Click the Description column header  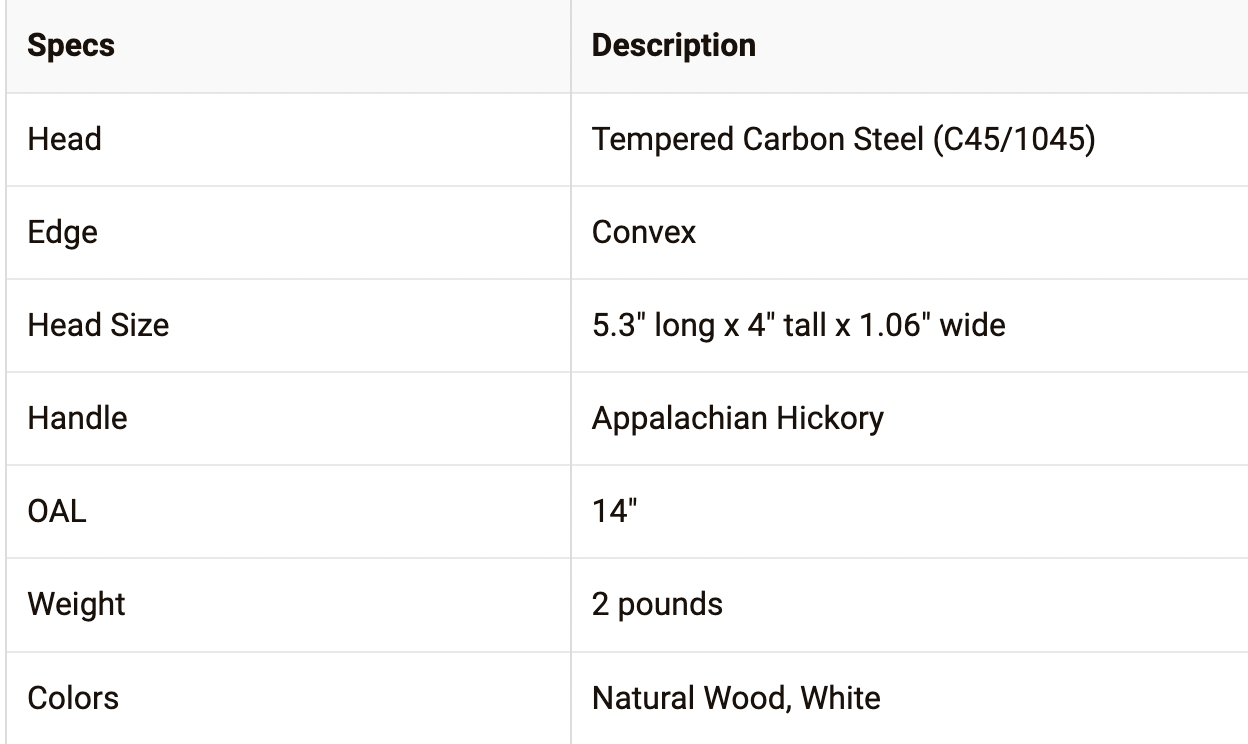(673, 46)
